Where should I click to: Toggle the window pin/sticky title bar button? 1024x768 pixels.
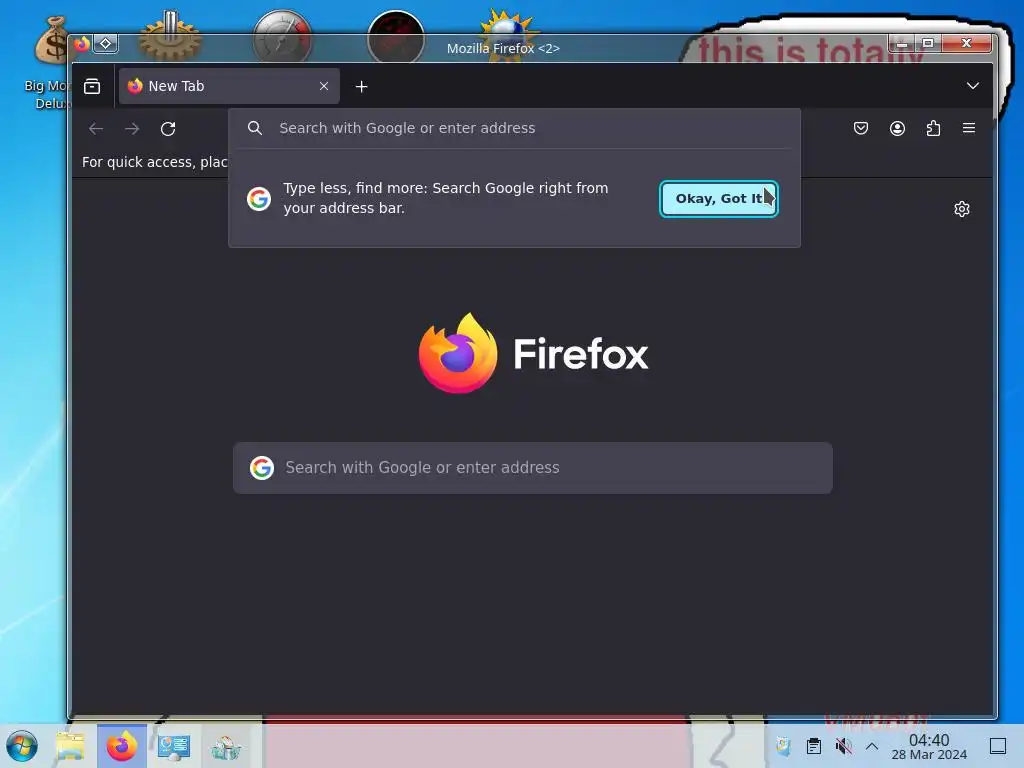(x=106, y=44)
